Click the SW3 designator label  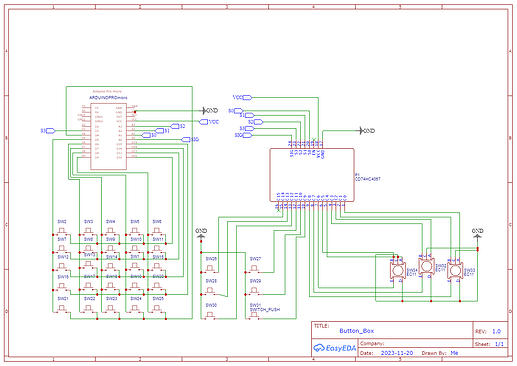point(88,221)
